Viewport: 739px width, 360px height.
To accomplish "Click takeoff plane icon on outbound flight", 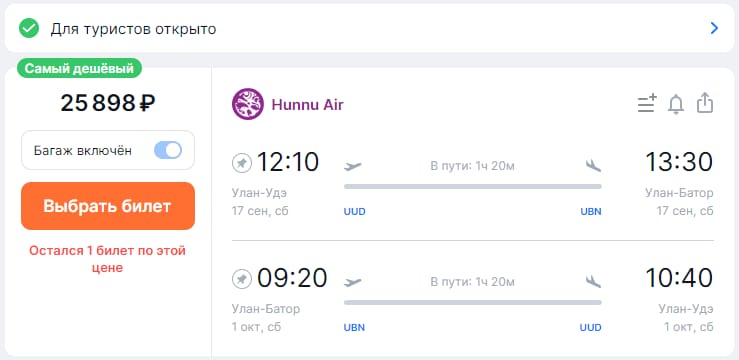I will pos(353,166).
